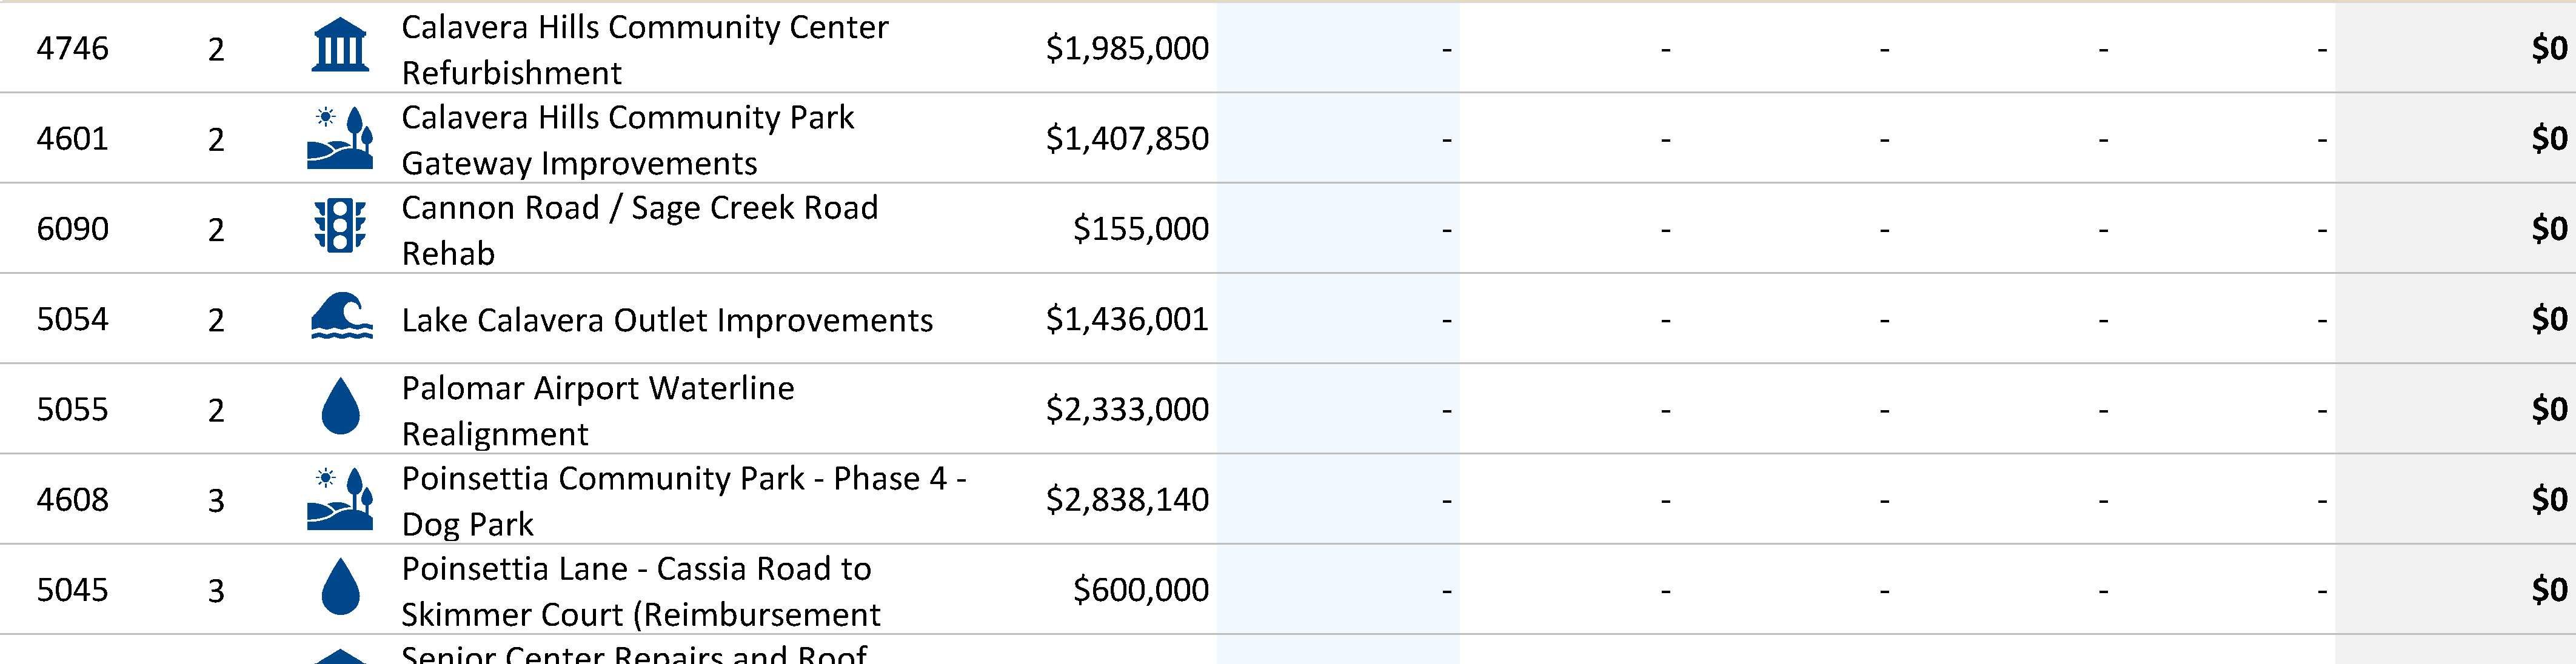Click the park icon for Poinsettia Dog Park
Screen dimensions: 2576x664
coord(340,498)
